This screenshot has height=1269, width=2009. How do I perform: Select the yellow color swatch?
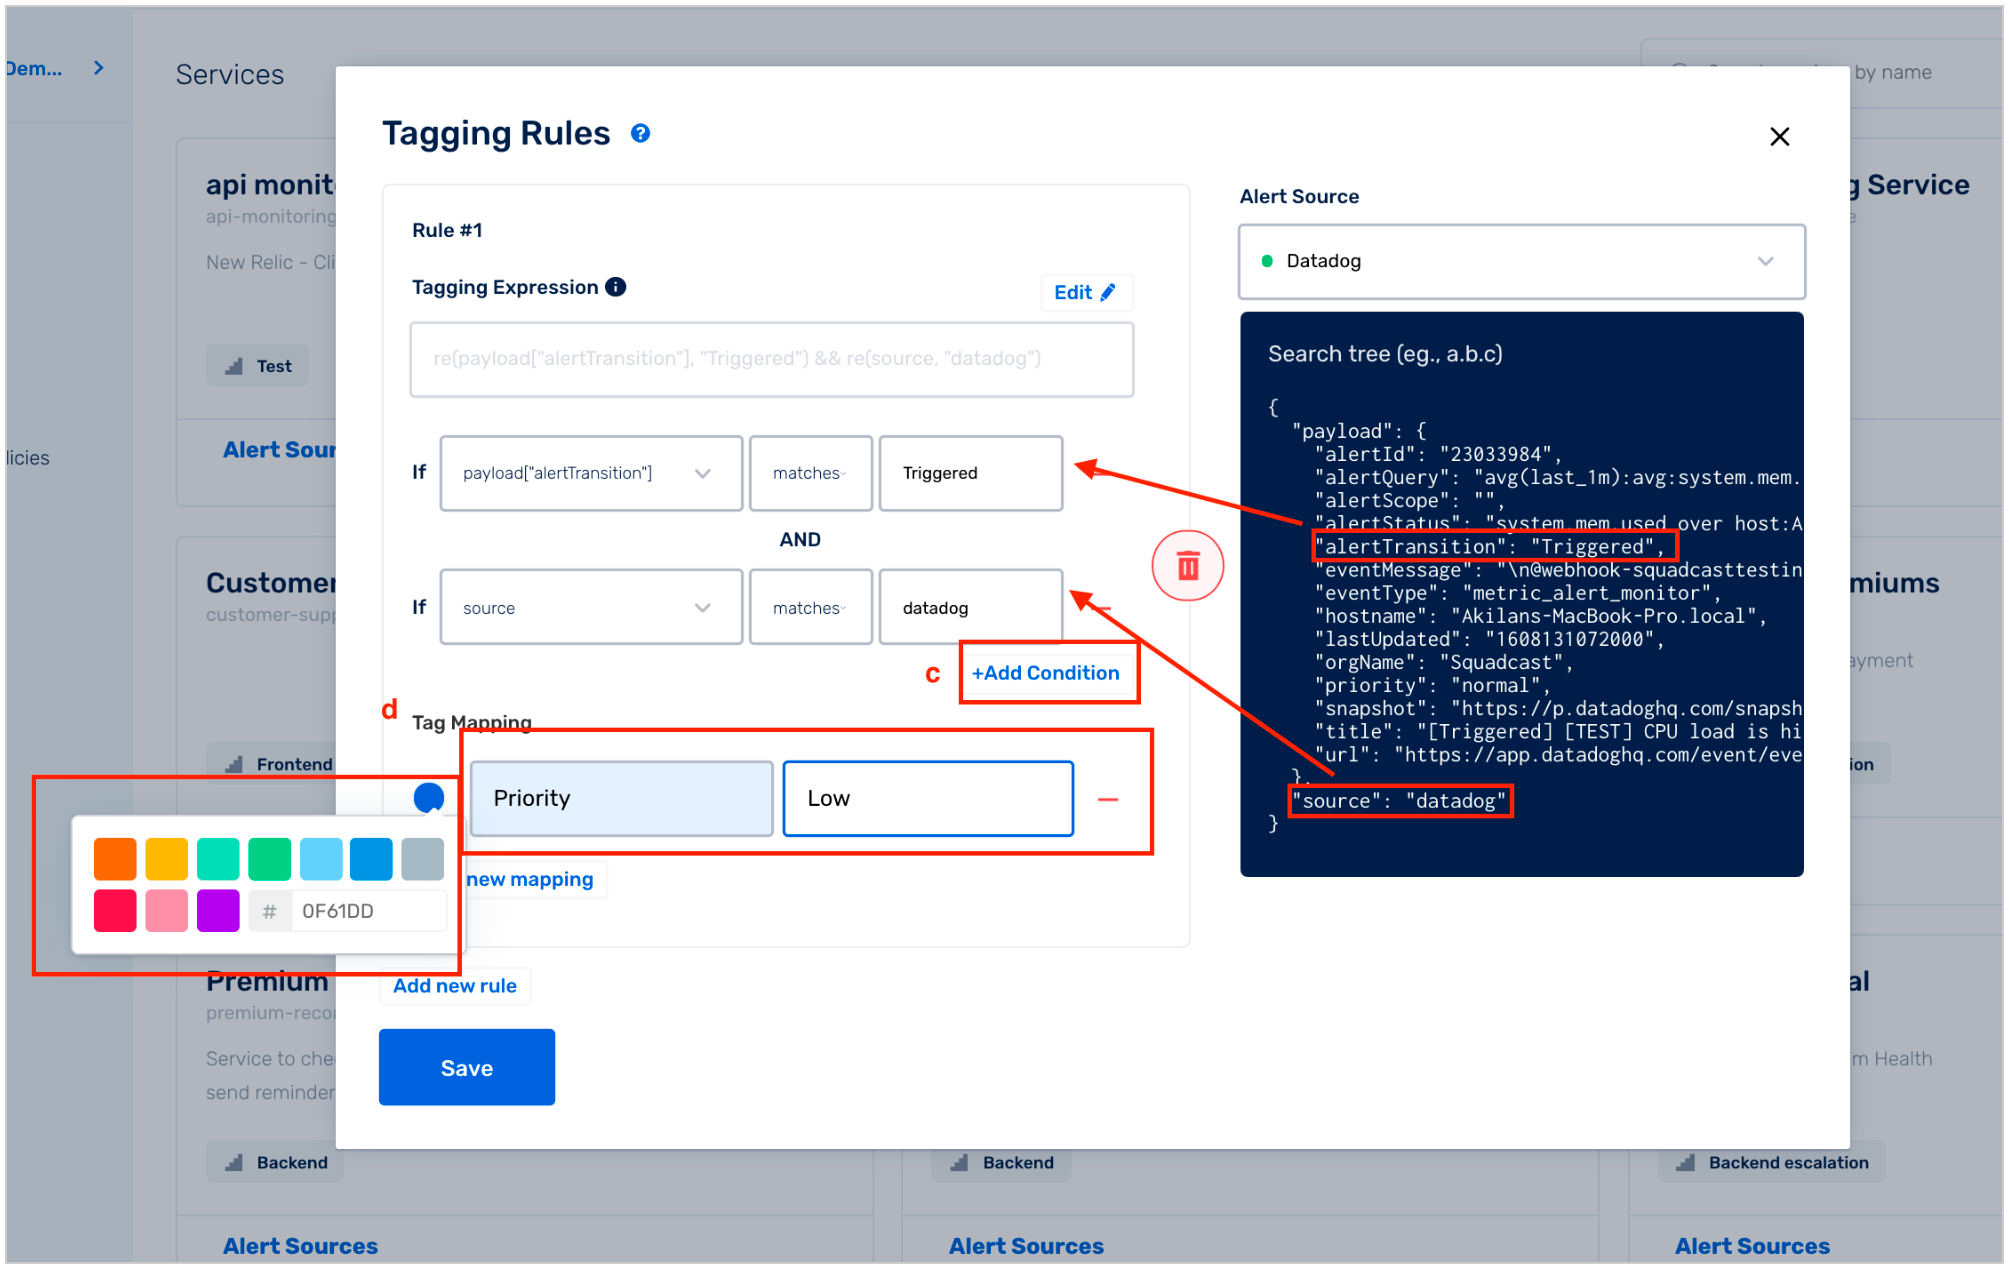pyautogui.click(x=166, y=859)
